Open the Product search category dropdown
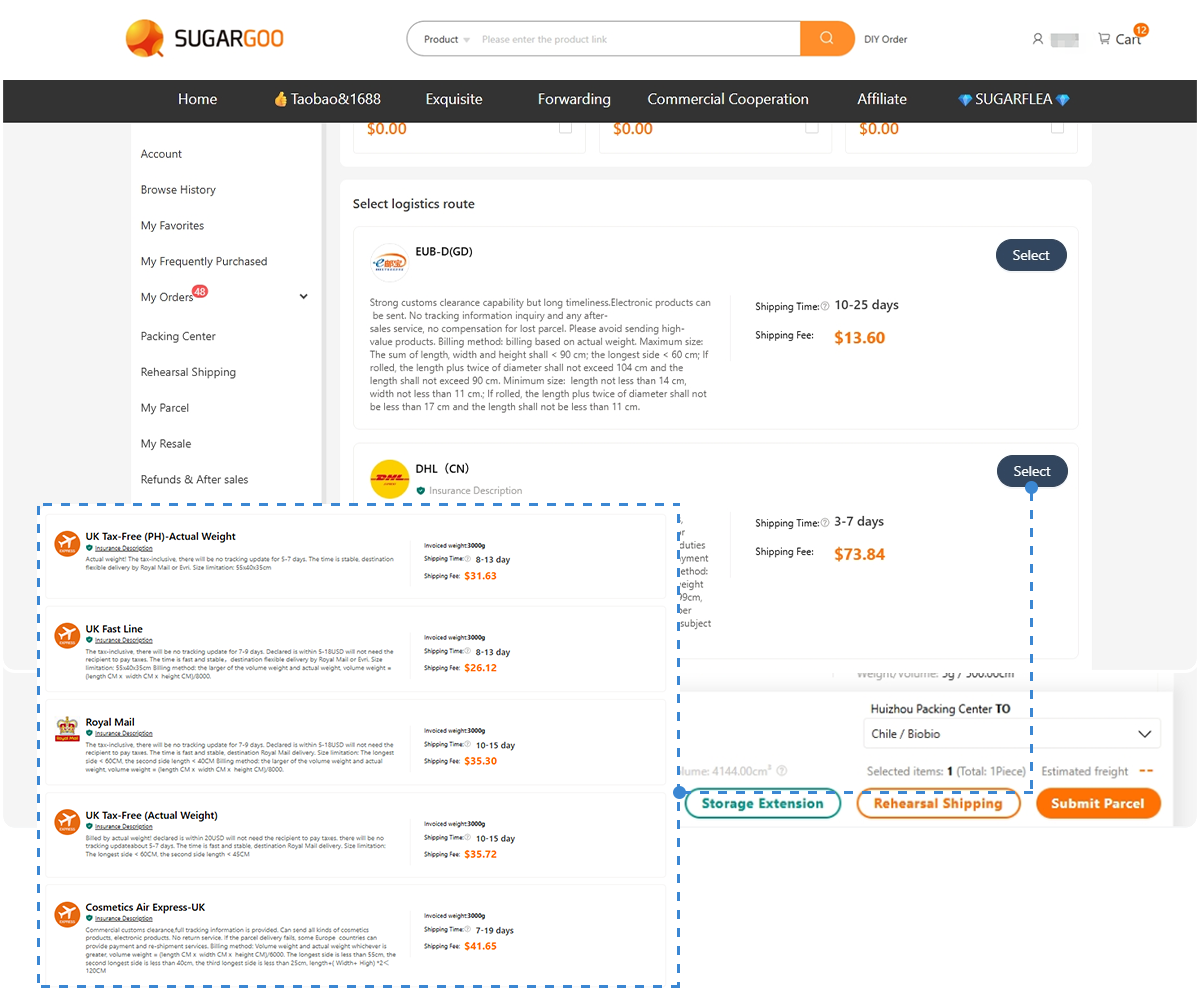This screenshot has height=1000, width=1200. pos(444,38)
